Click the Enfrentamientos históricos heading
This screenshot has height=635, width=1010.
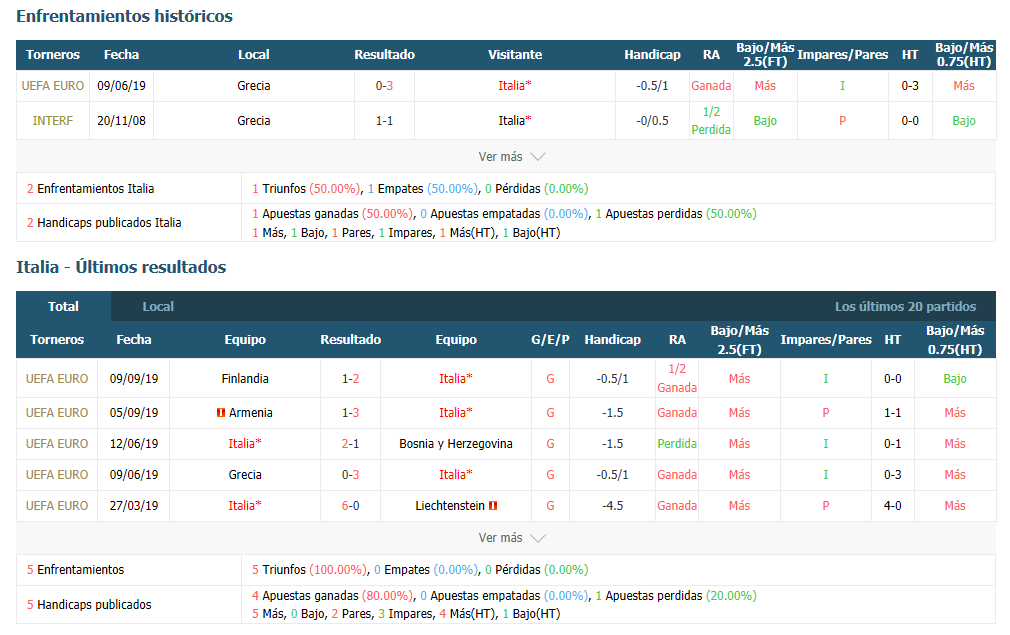click(x=124, y=16)
